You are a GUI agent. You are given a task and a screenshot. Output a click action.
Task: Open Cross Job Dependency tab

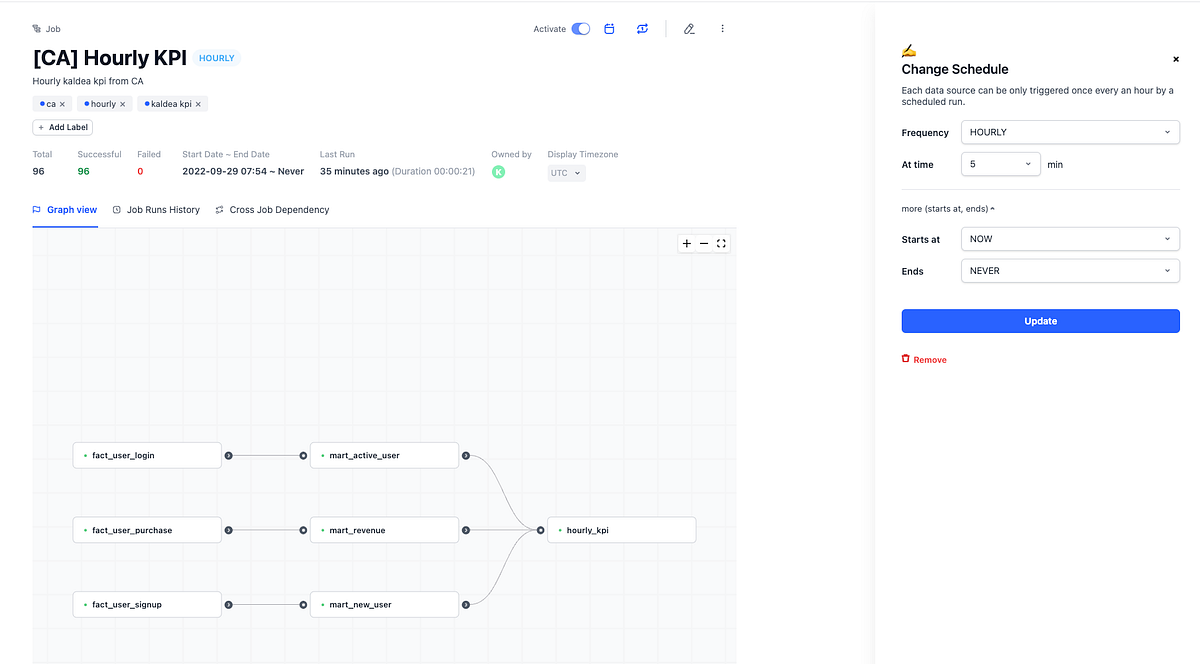[x=272, y=210]
